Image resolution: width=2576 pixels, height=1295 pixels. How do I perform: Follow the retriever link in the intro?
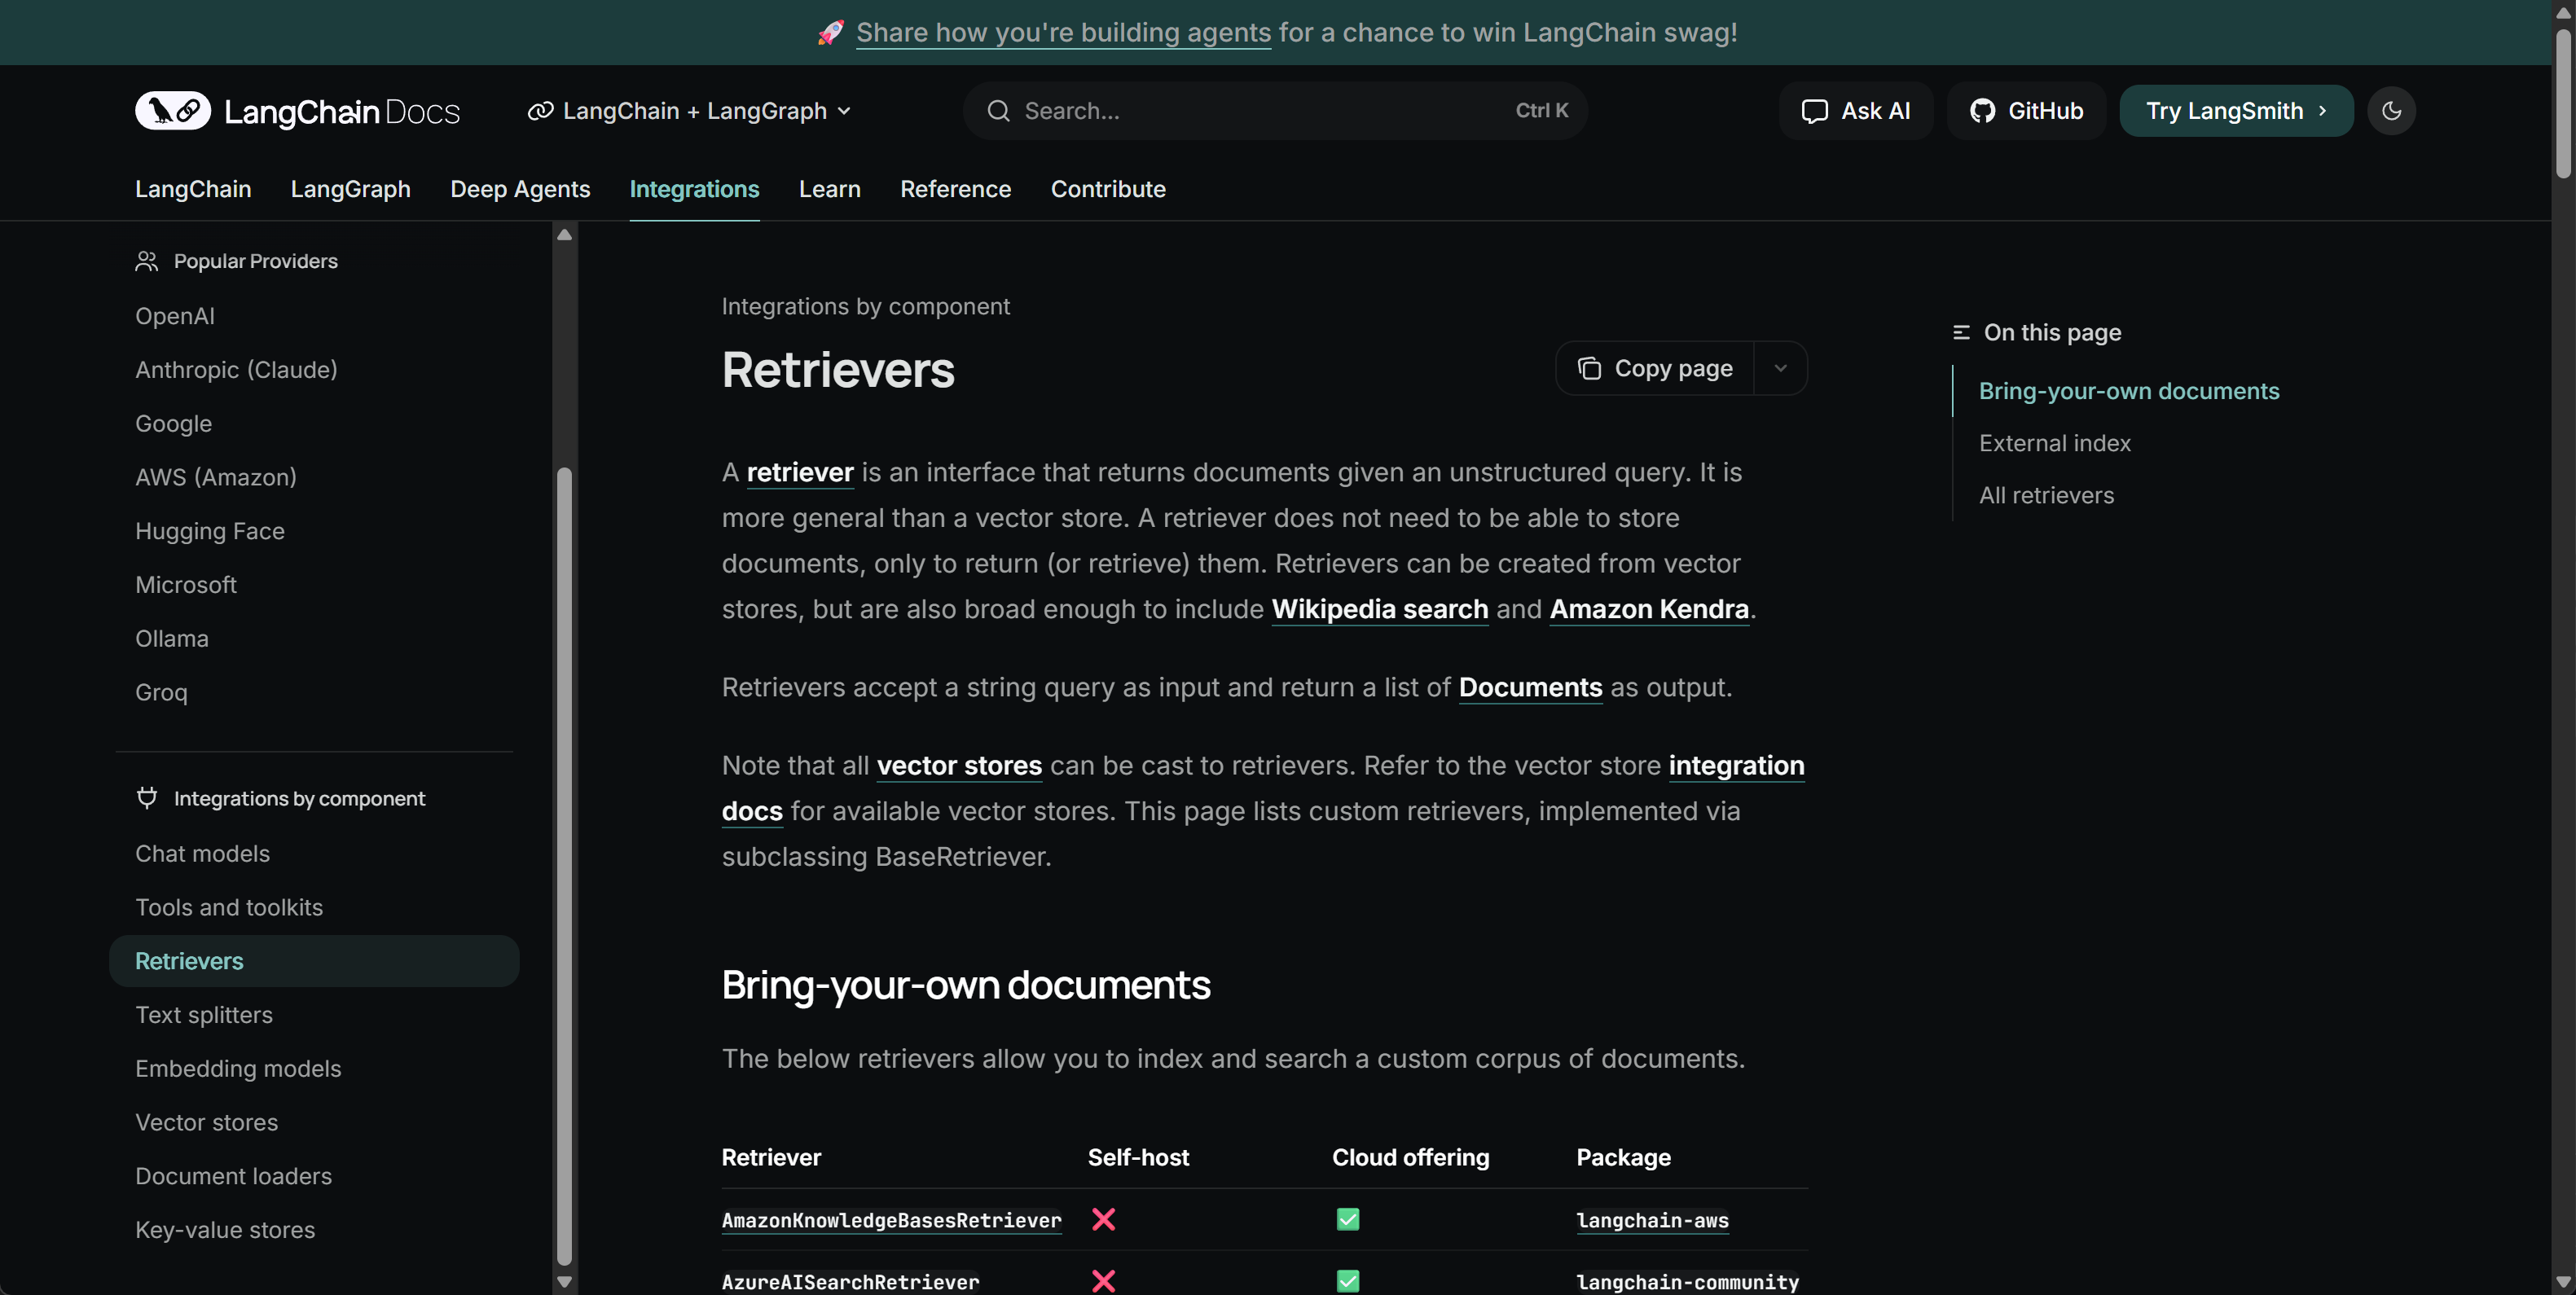pos(800,472)
